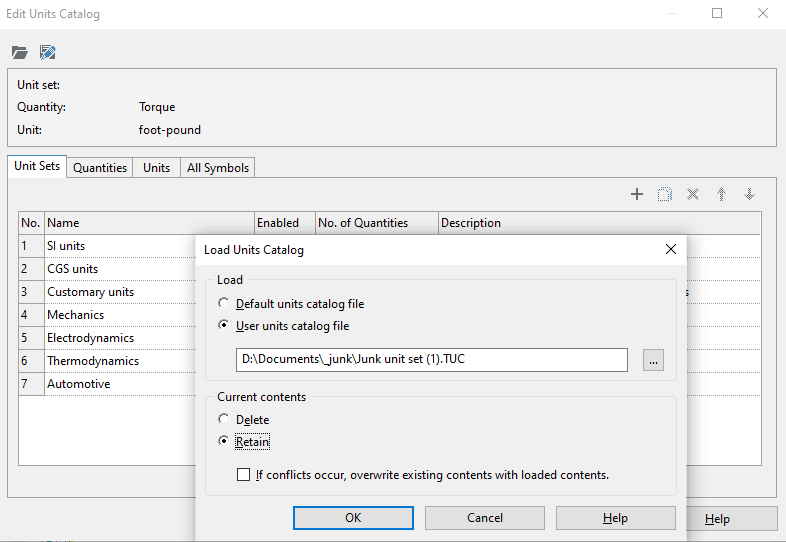Click the browse ellipsis button for file path
Screen dimensions: 786x542
(653, 360)
